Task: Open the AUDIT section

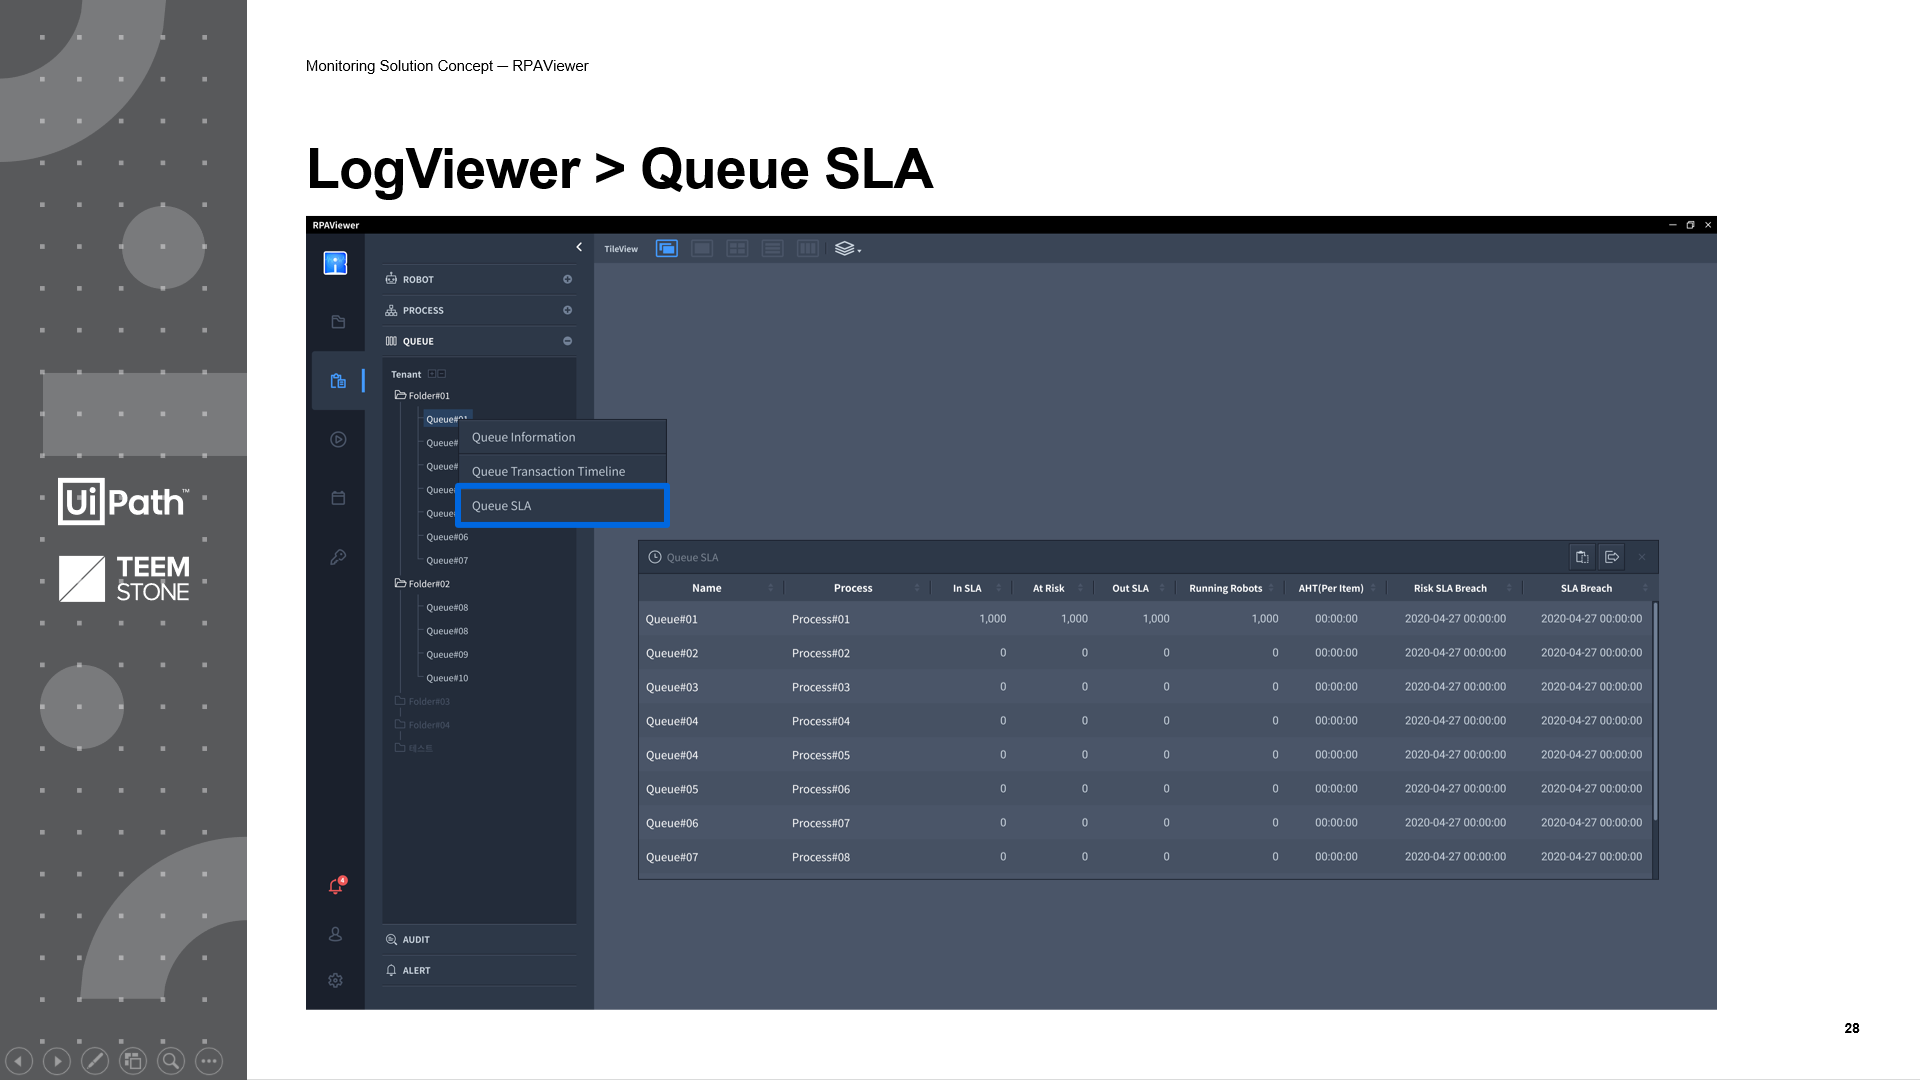Action: 416,940
